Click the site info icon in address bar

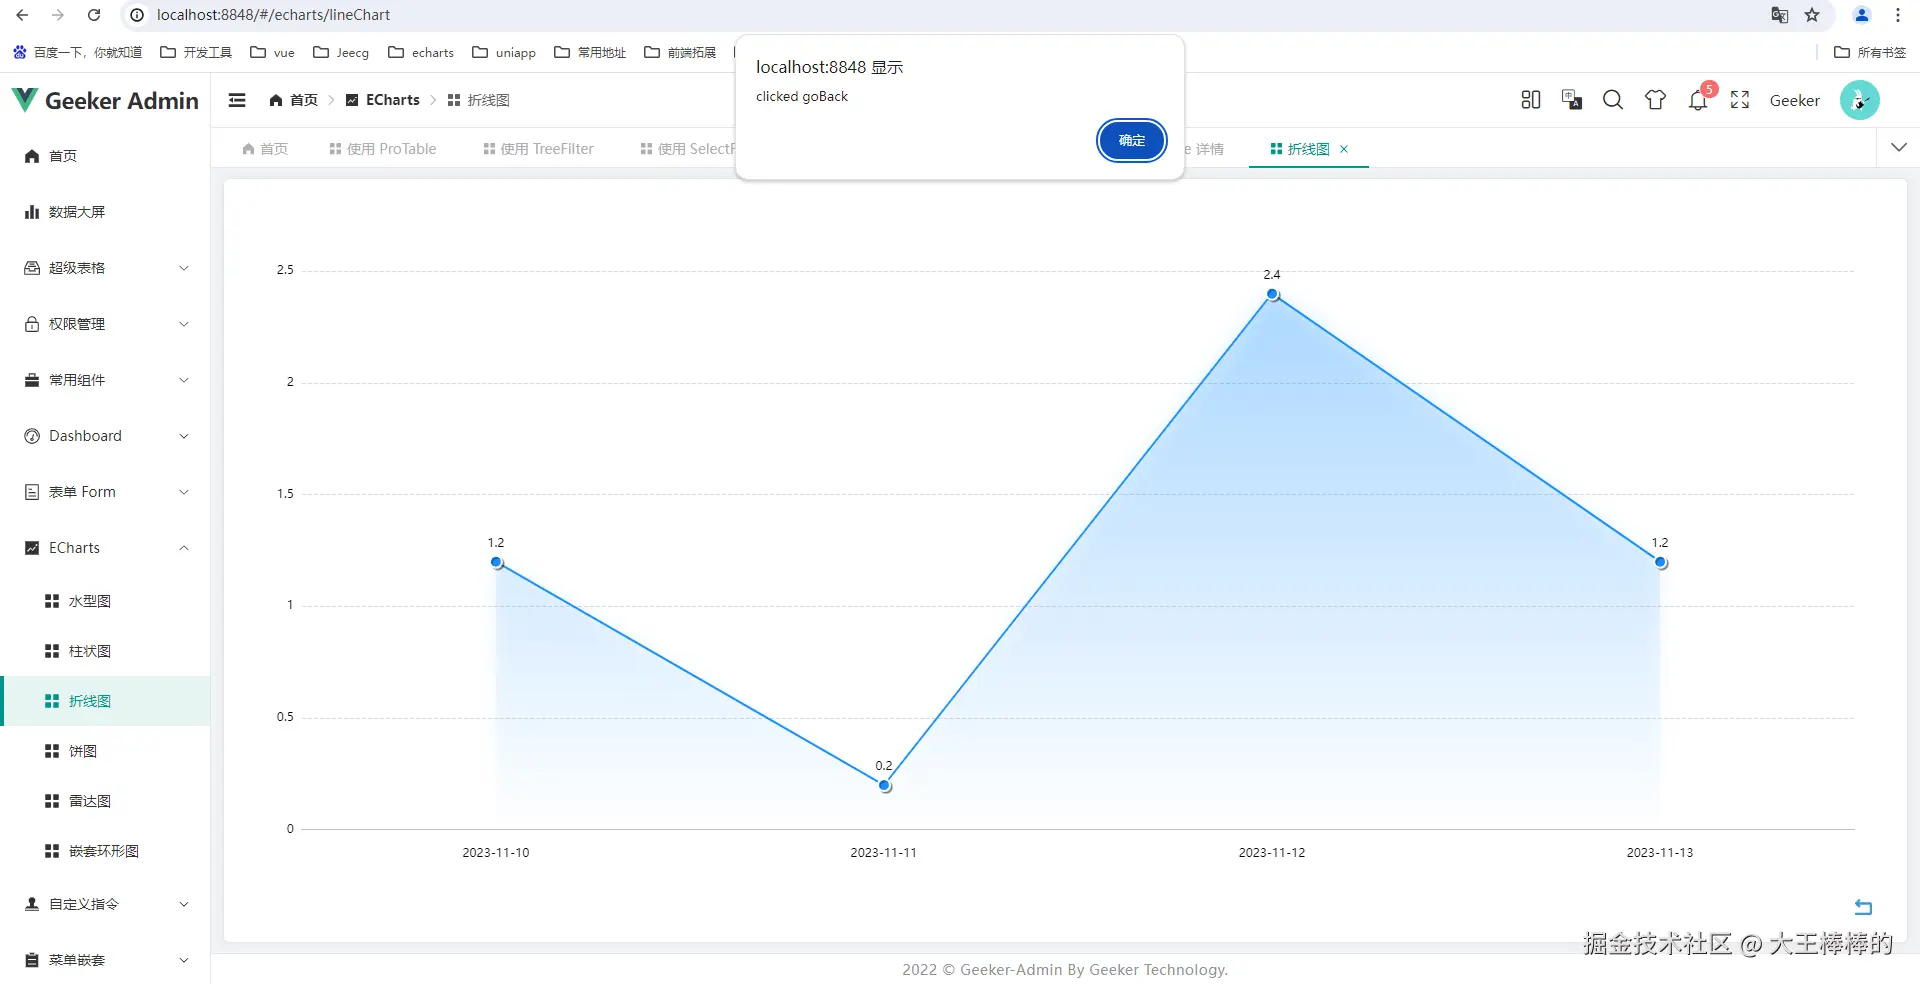pos(138,15)
